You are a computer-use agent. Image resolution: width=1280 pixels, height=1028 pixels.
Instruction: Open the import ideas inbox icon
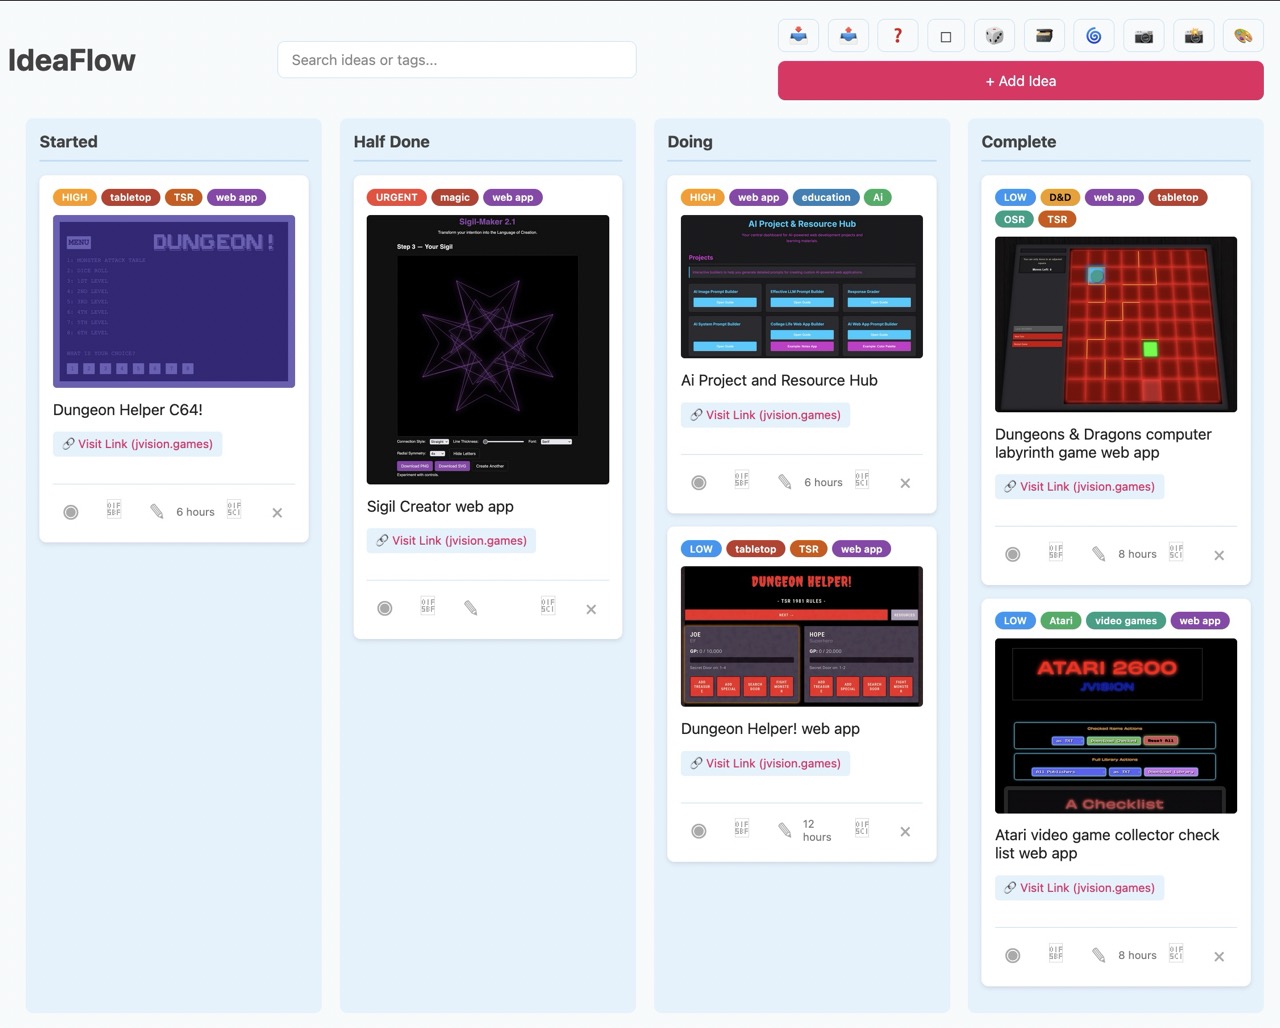(798, 35)
